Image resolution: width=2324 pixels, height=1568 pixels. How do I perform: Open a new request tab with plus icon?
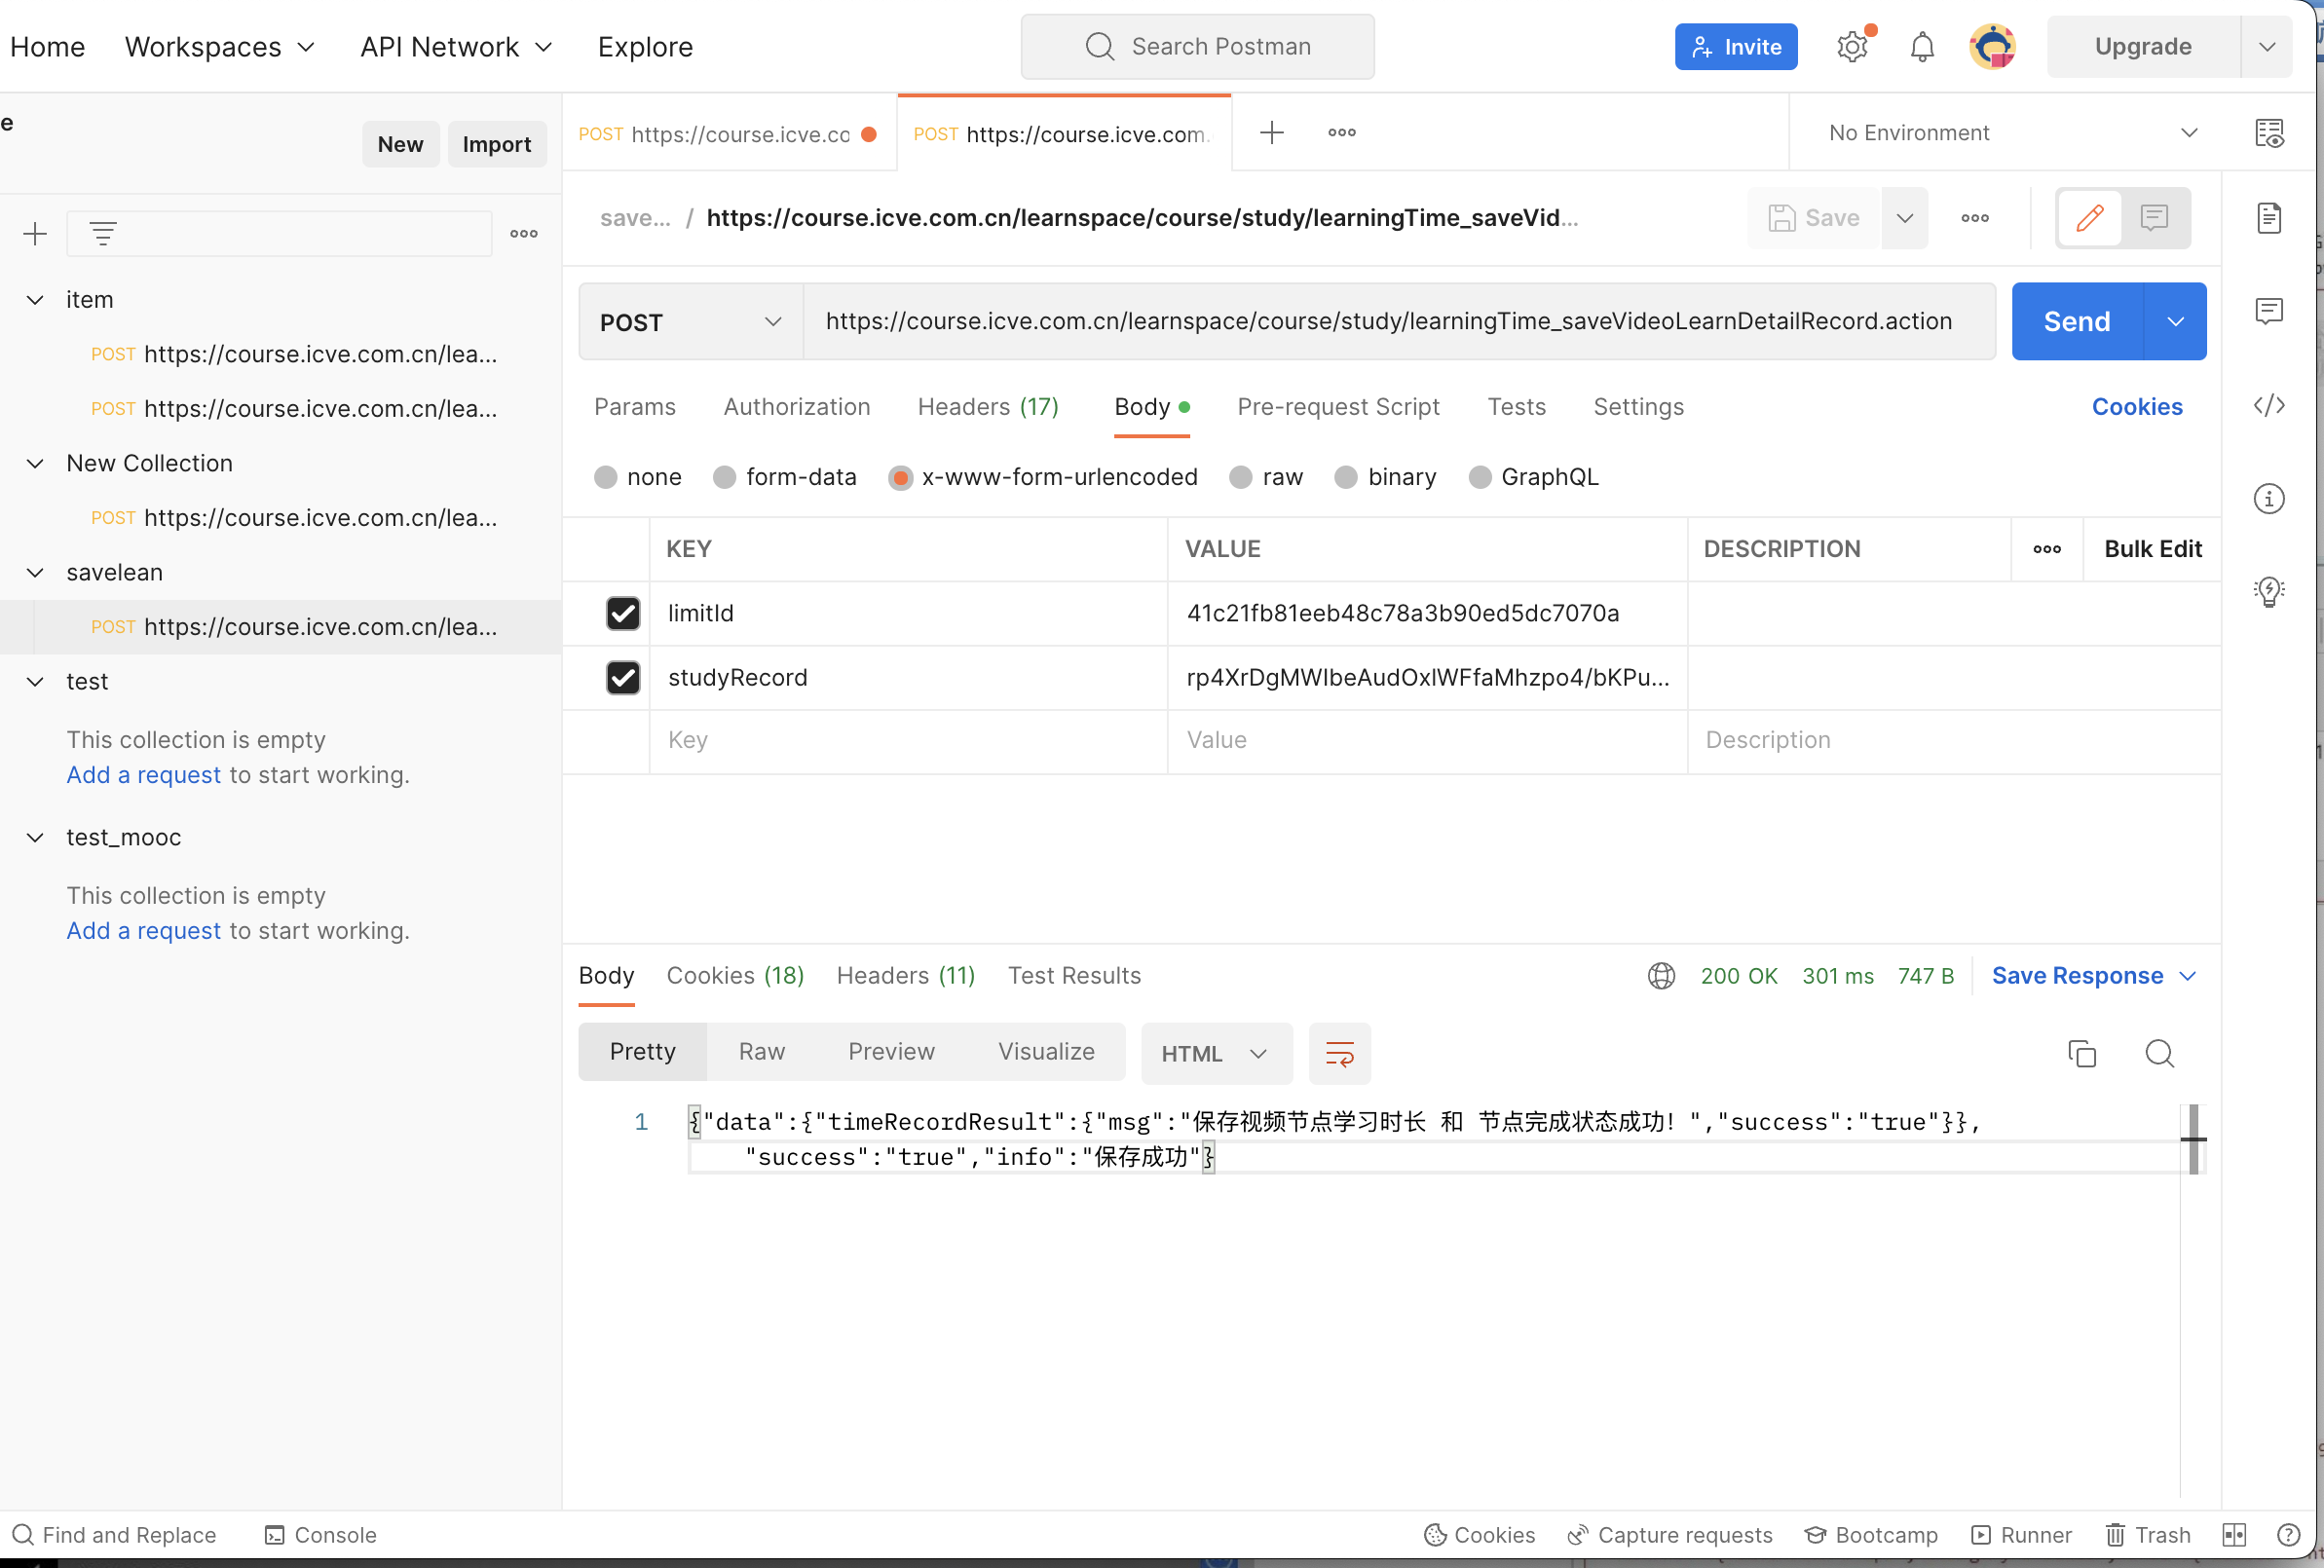tap(1271, 132)
